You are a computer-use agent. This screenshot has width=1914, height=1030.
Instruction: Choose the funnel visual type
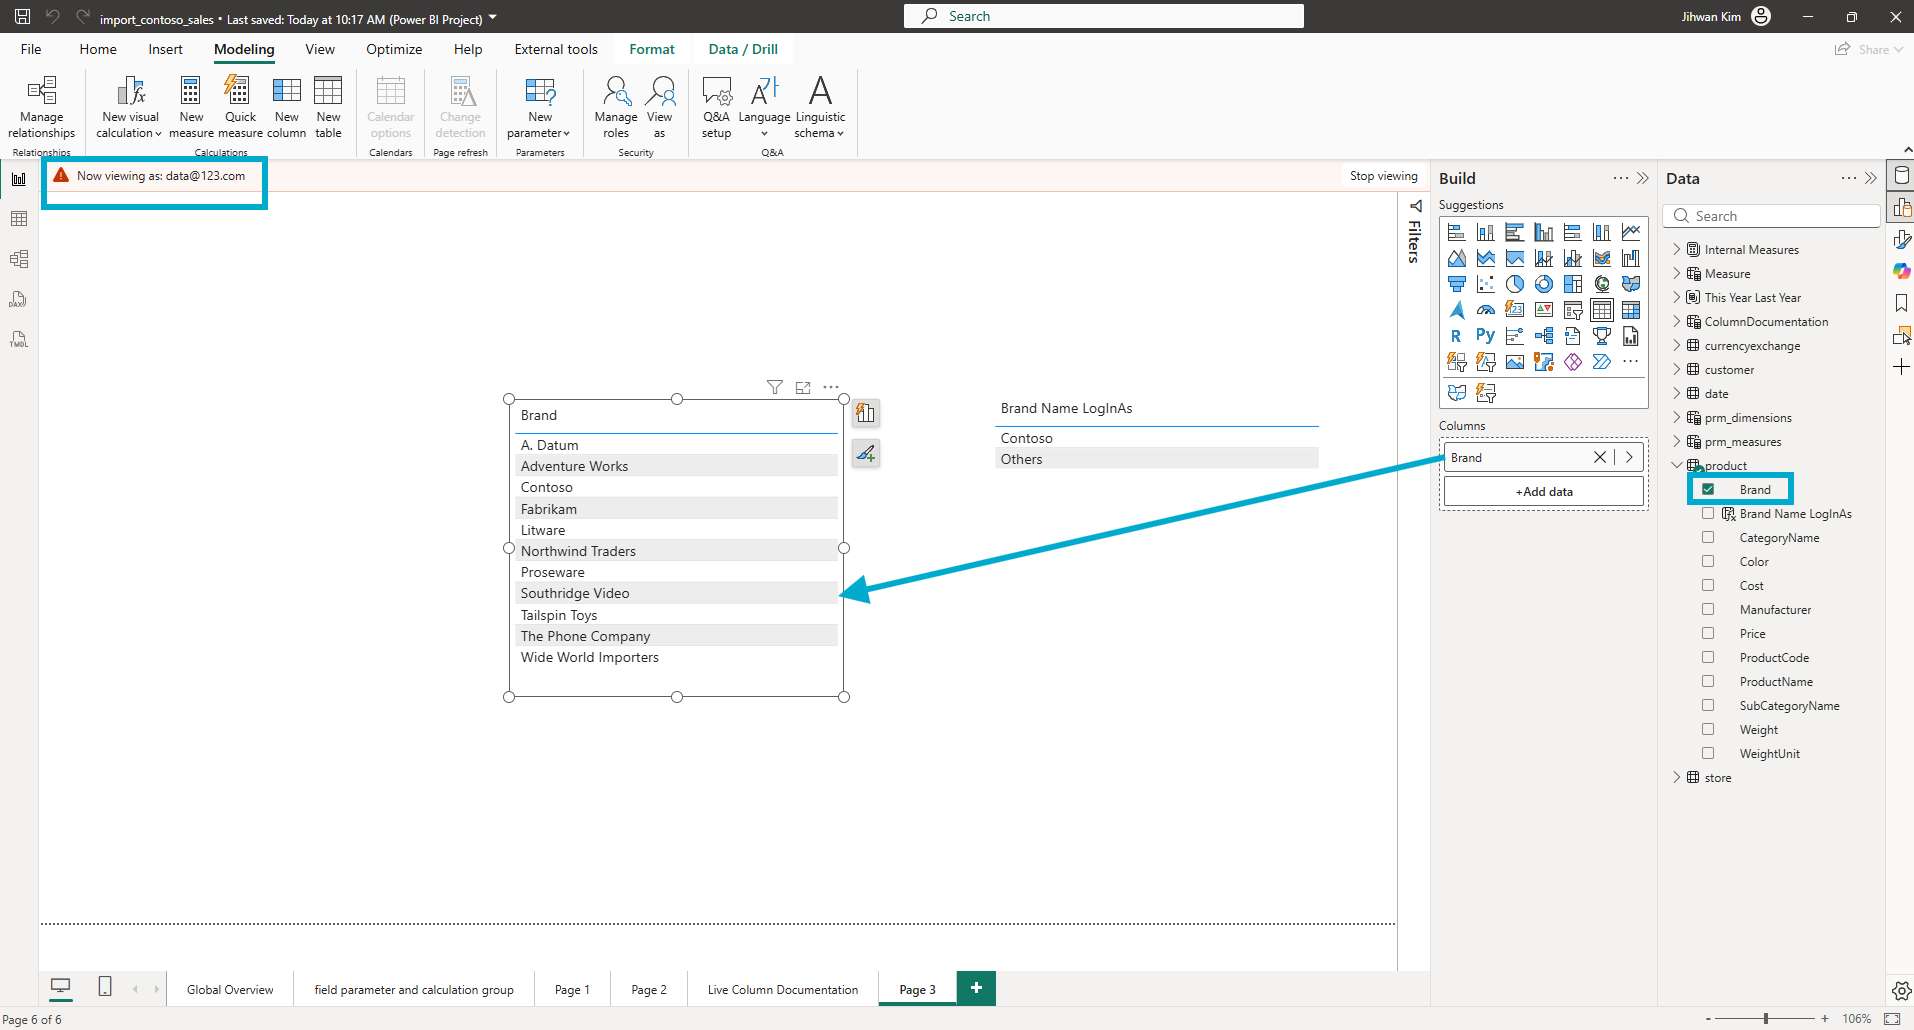click(x=1457, y=284)
